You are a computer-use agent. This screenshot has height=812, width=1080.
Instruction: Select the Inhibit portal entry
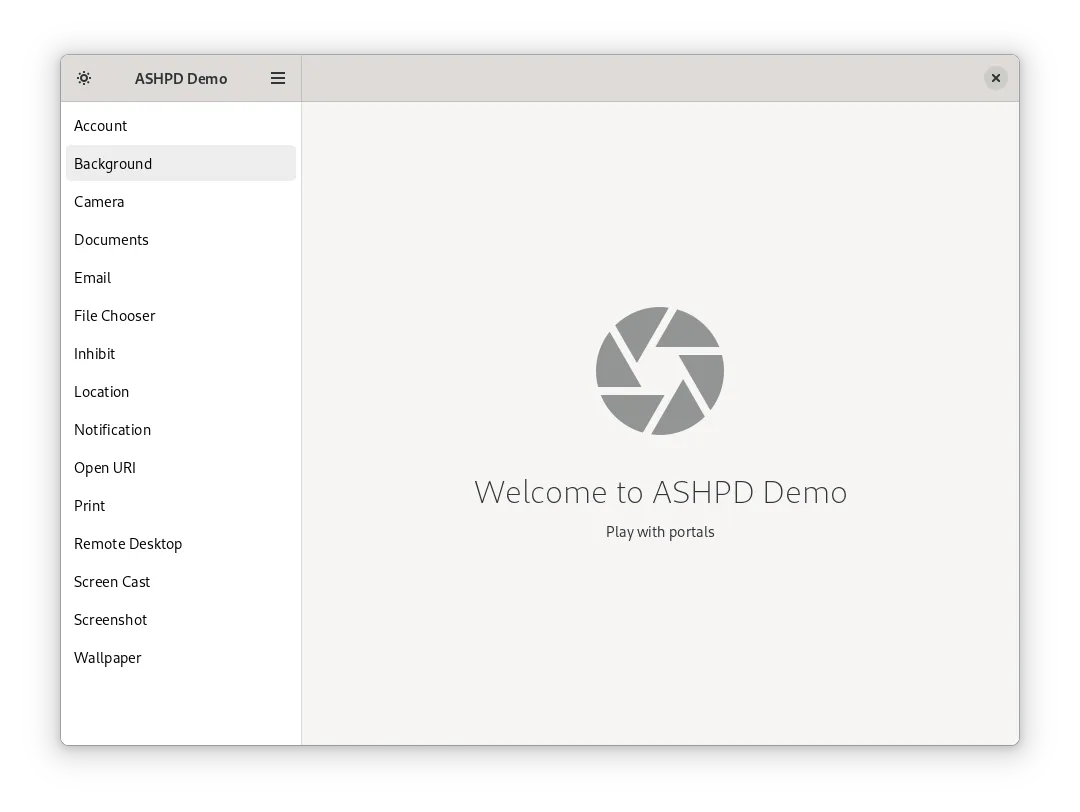pyautogui.click(x=95, y=354)
